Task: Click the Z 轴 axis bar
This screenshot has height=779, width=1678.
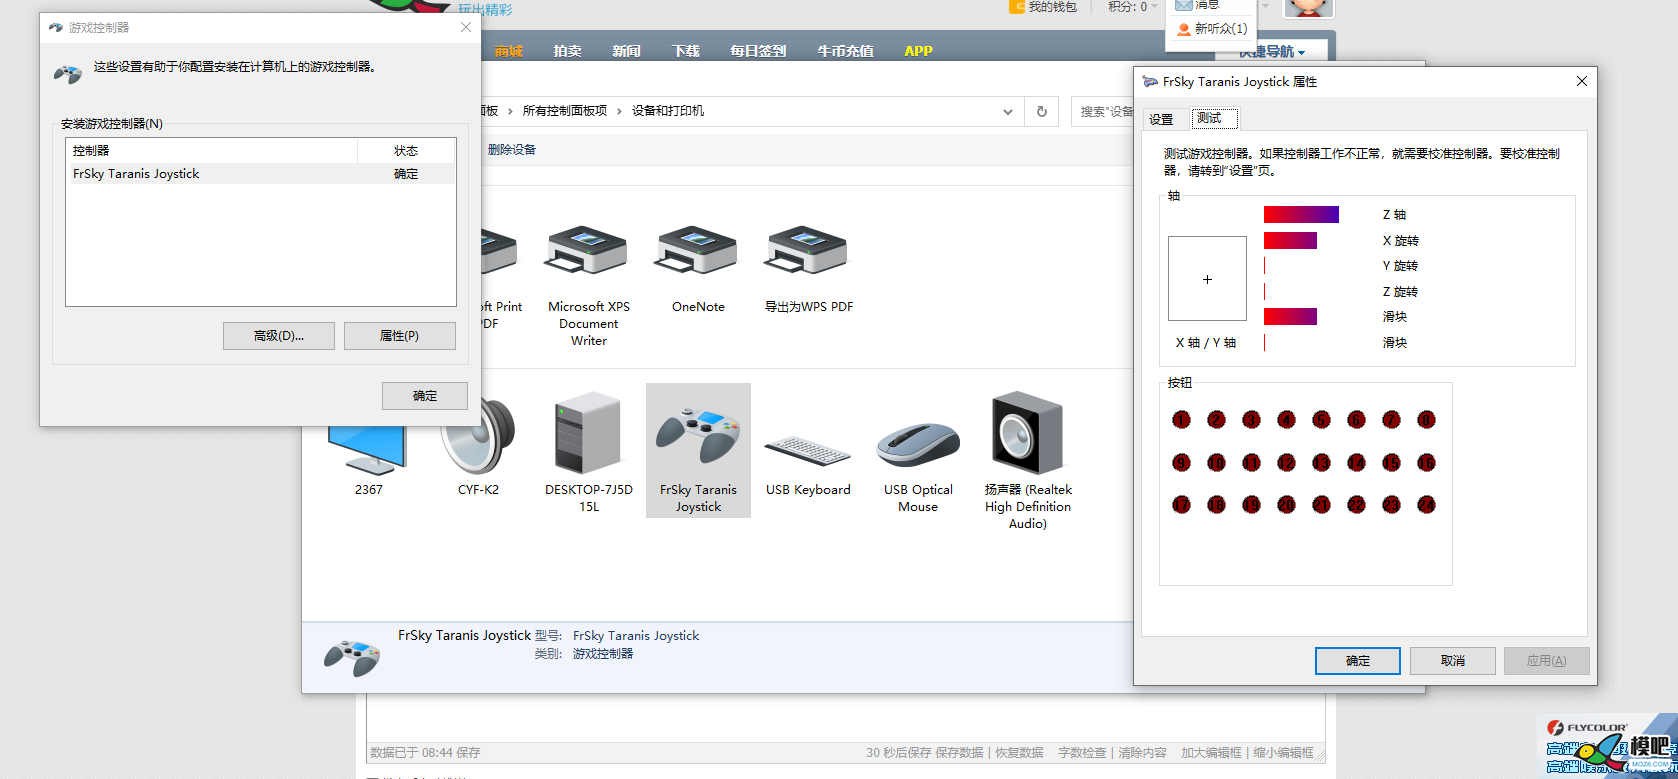Action: [x=1301, y=214]
